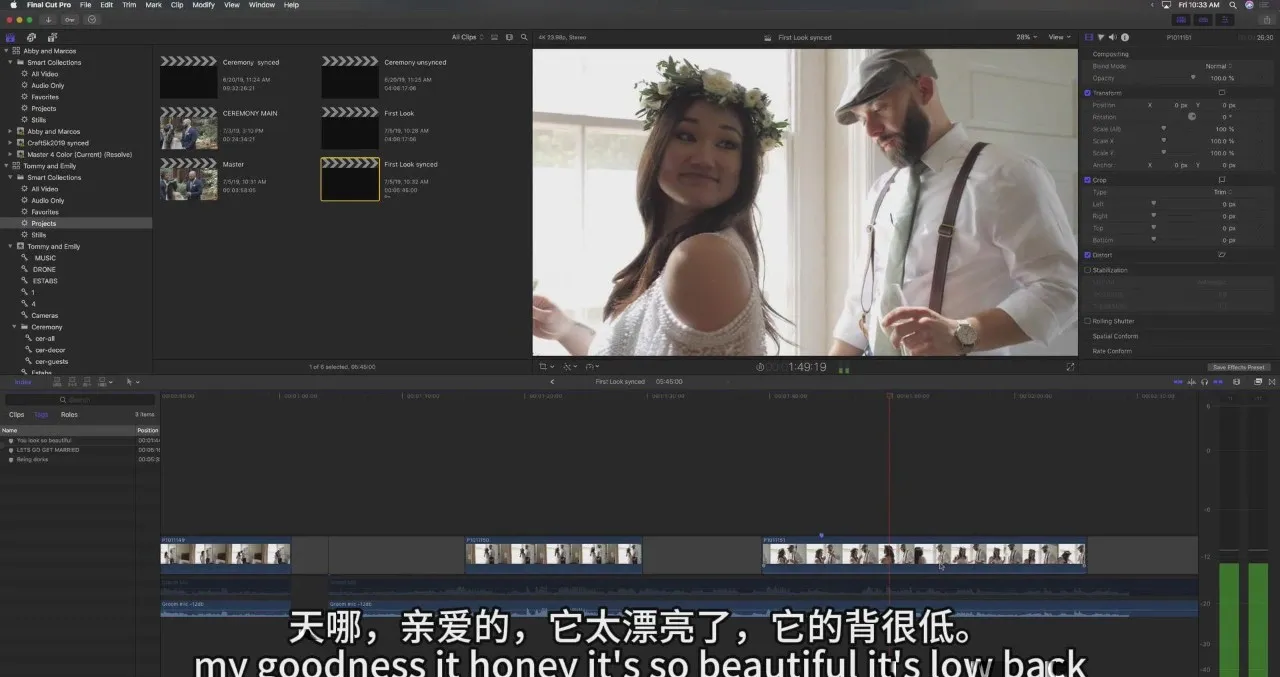The width and height of the screenshot is (1280, 677).
Task: Select the DRONE keyword collection
Action: coord(44,270)
